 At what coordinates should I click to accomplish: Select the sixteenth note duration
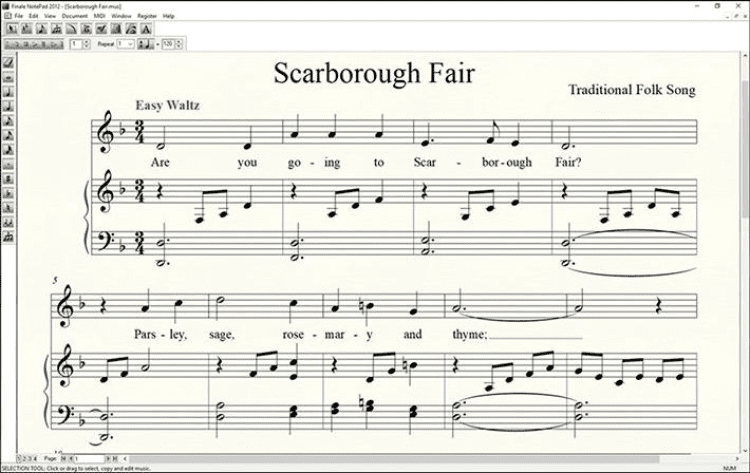coord(8,135)
